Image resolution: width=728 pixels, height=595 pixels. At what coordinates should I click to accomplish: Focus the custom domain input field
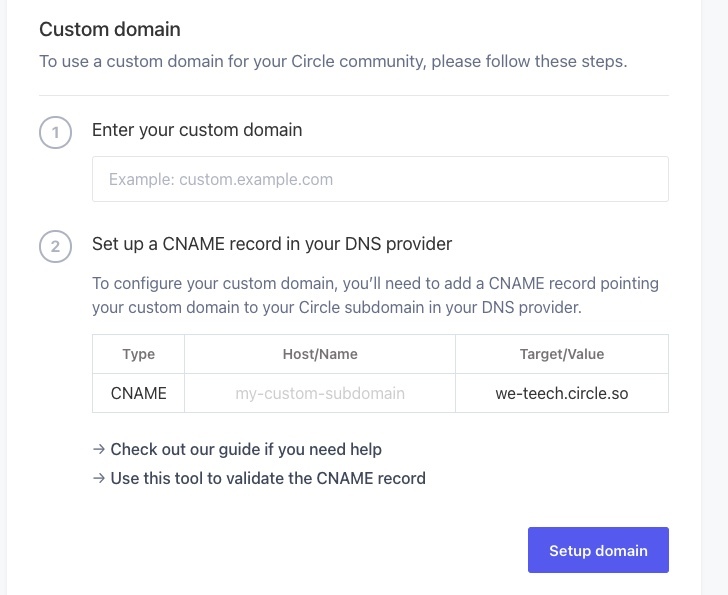380,179
